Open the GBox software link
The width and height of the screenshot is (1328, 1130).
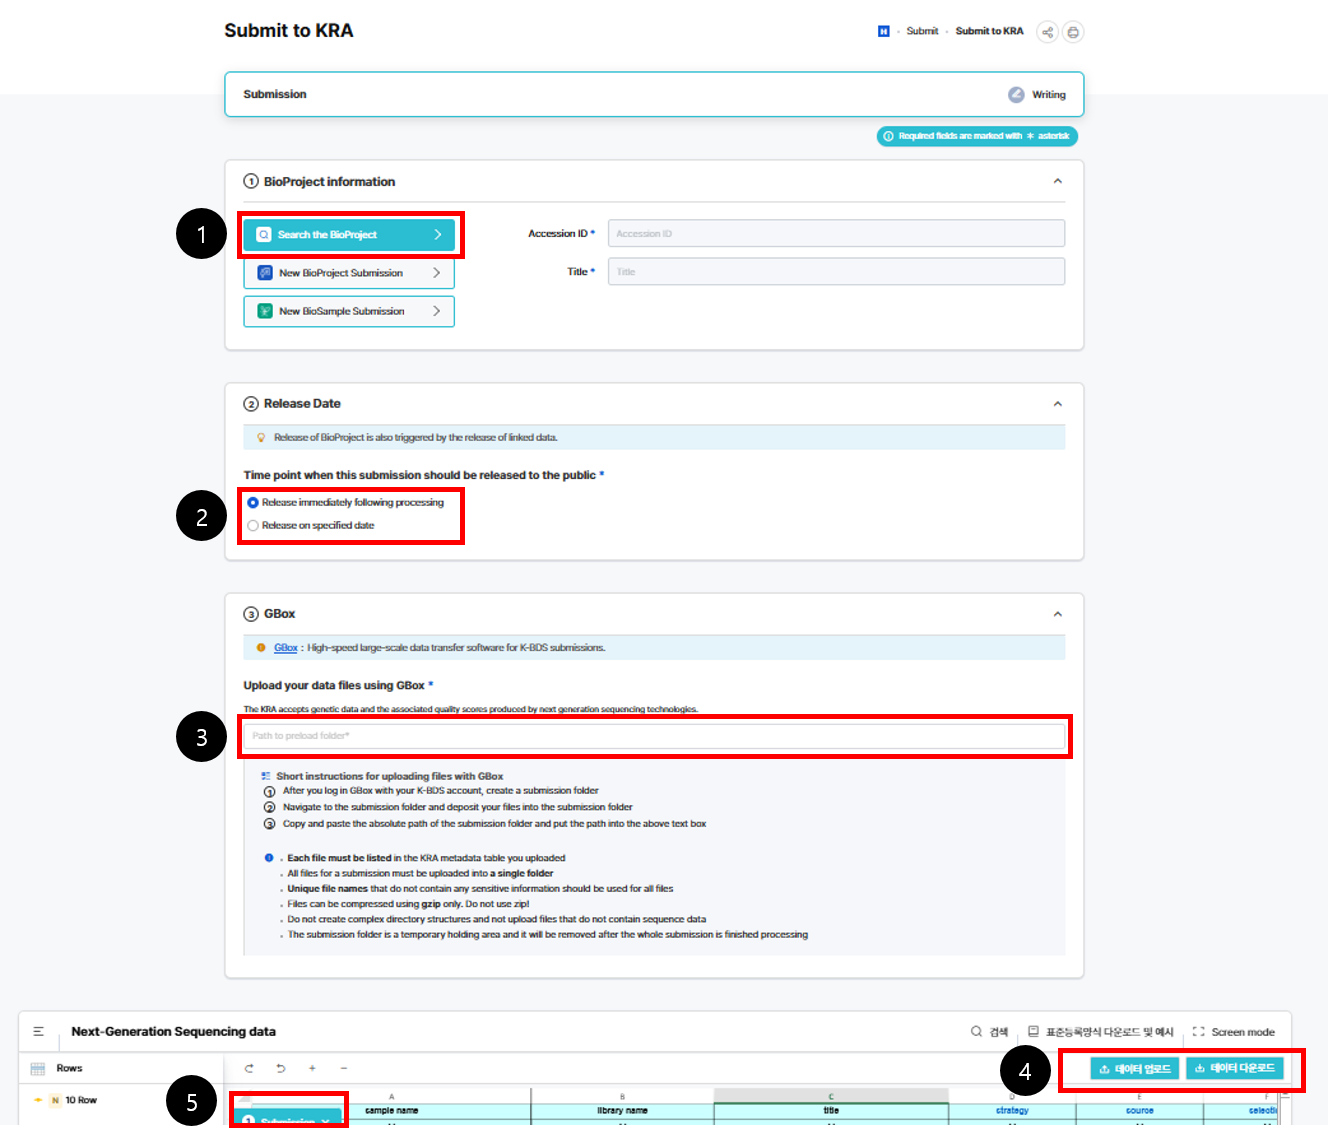285,648
